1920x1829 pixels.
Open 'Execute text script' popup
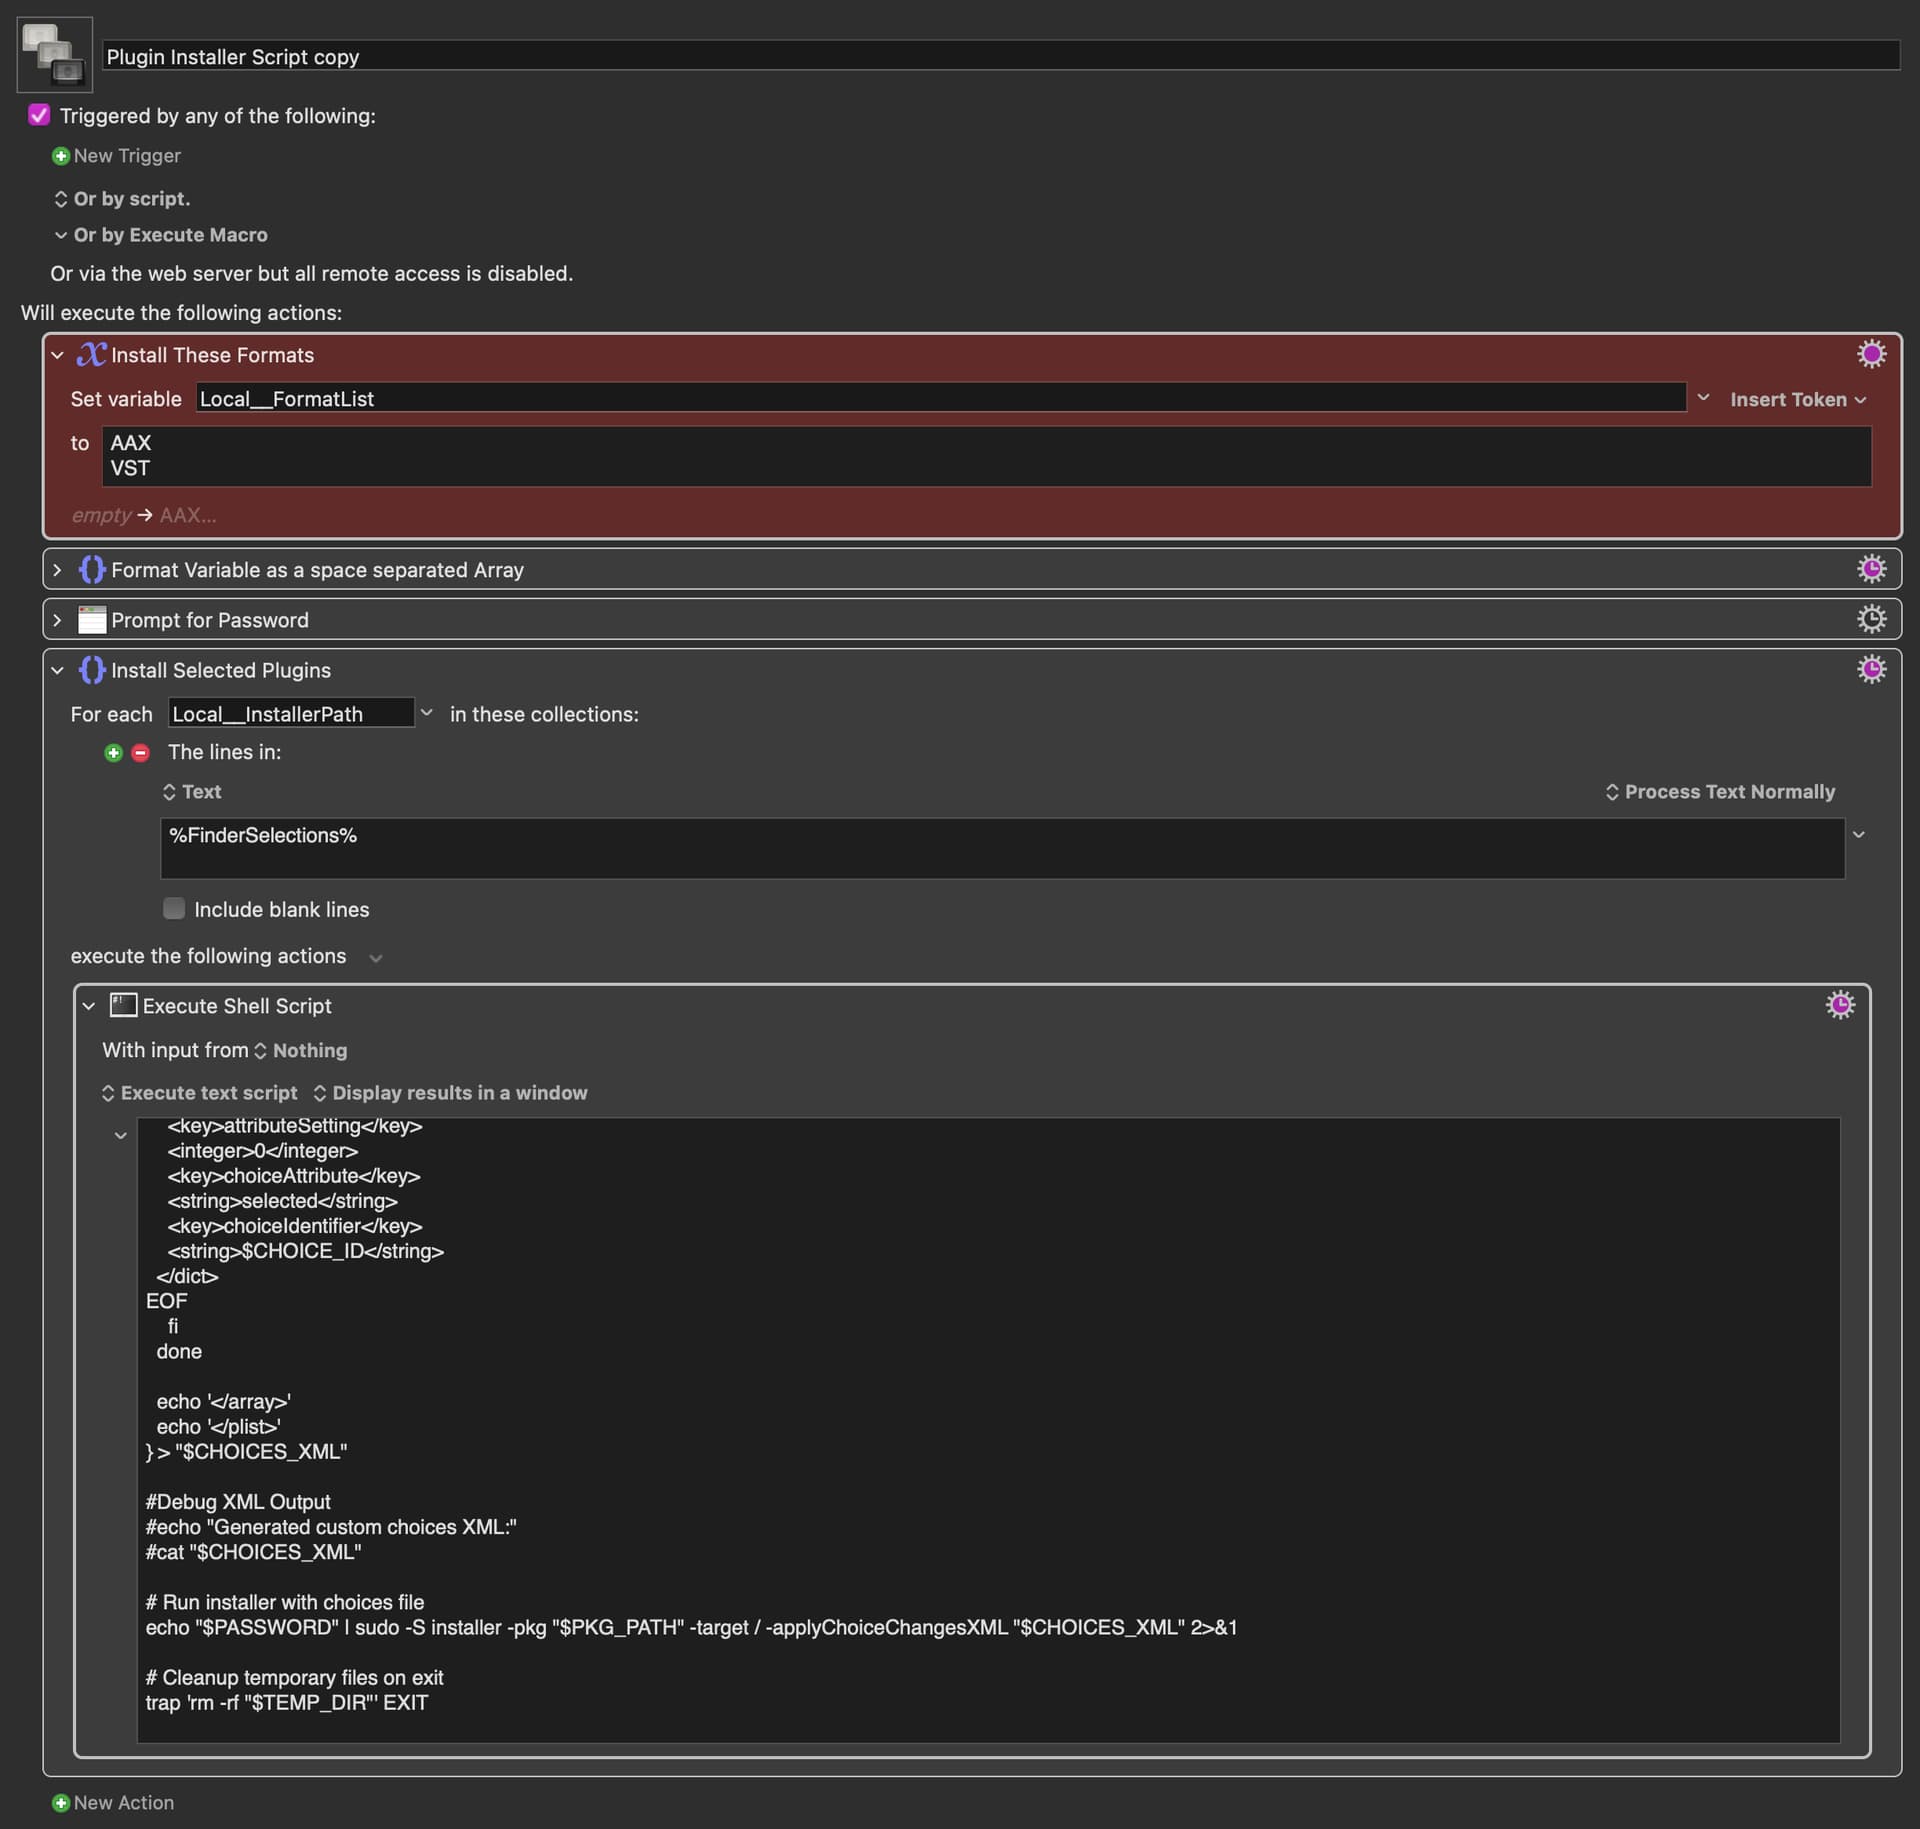pyautogui.click(x=200, y=1093)
